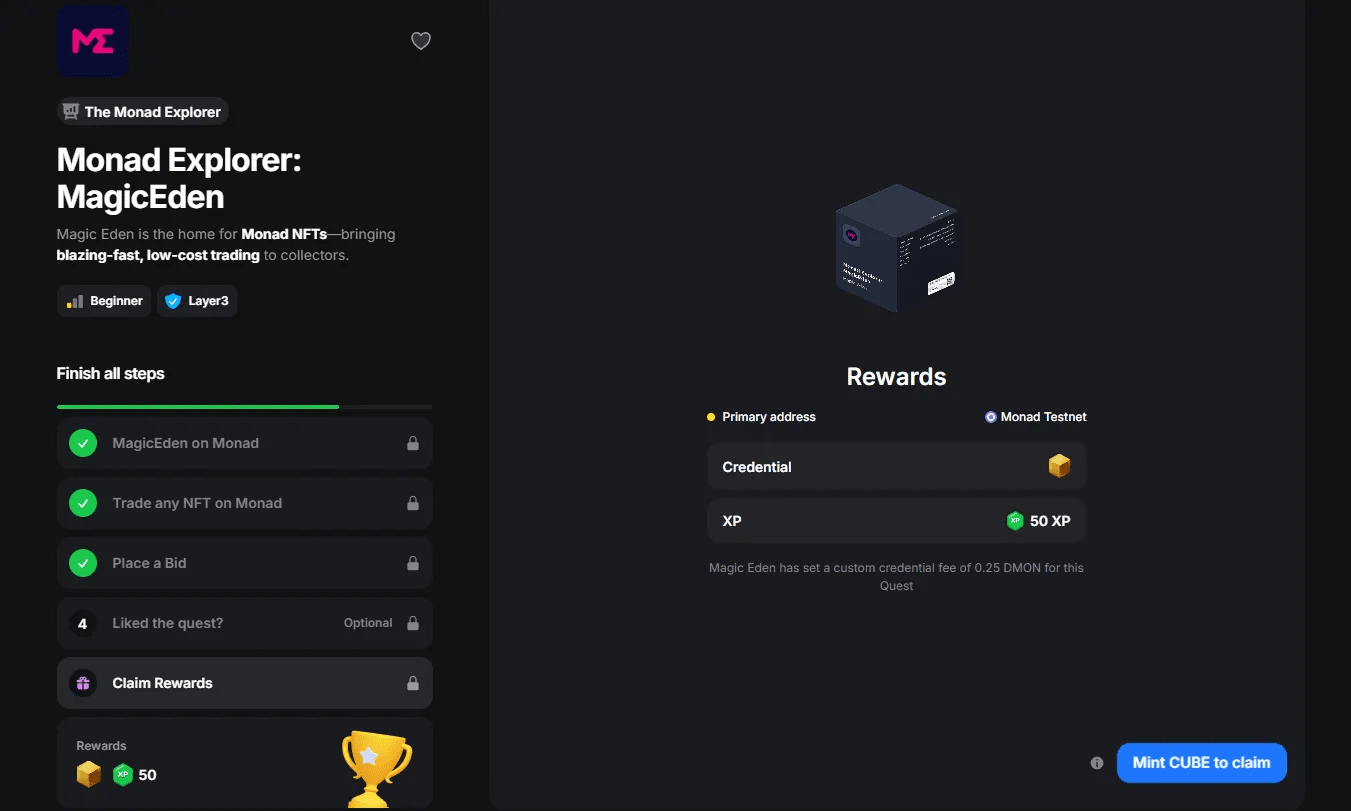Click lock icon on MagicEden on Monad row
The width and height of the screenshot is (1351, 811).
[x=412, y=443]
